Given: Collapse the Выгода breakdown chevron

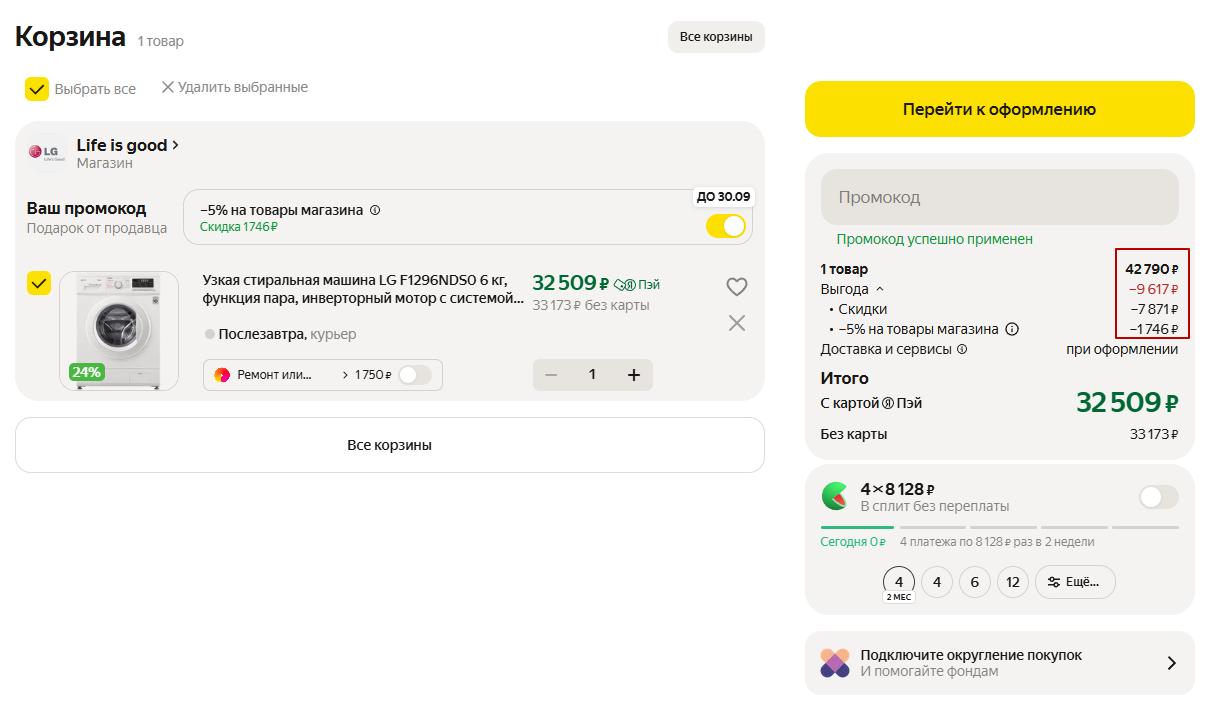Looking at the screenshot, I should [x=880, y=289].
